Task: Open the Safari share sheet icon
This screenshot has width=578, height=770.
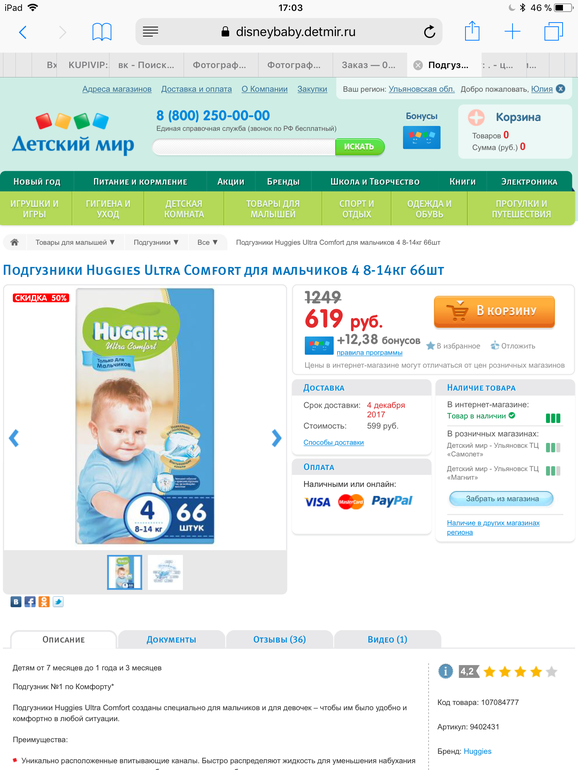Action: [x=472, y=31]
